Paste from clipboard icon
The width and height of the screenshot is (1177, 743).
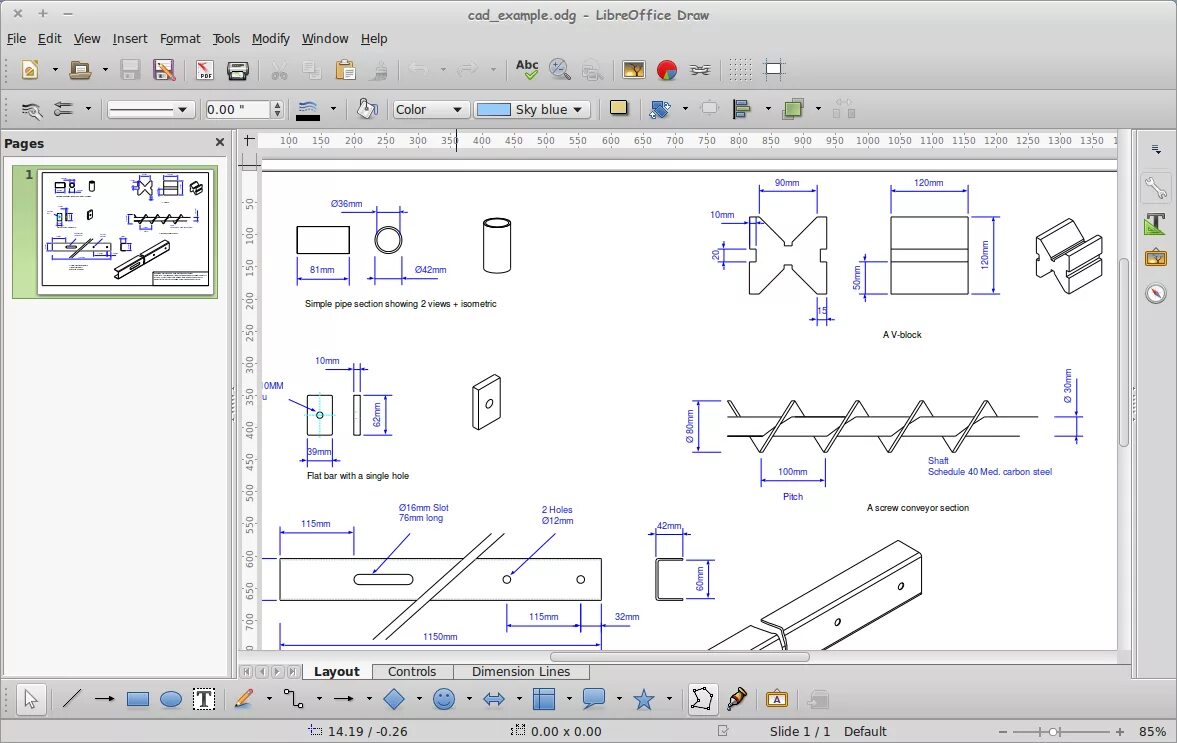(345, 70)
